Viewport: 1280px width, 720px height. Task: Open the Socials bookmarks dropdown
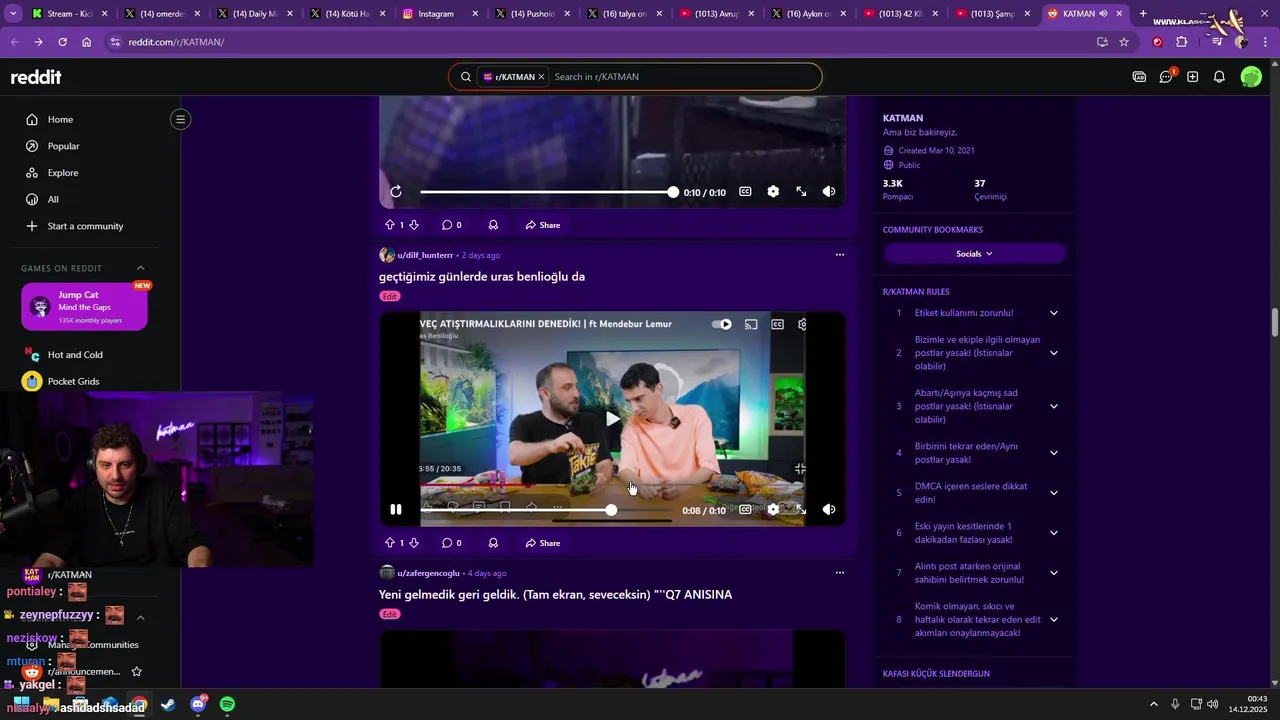tap(974, 254)
